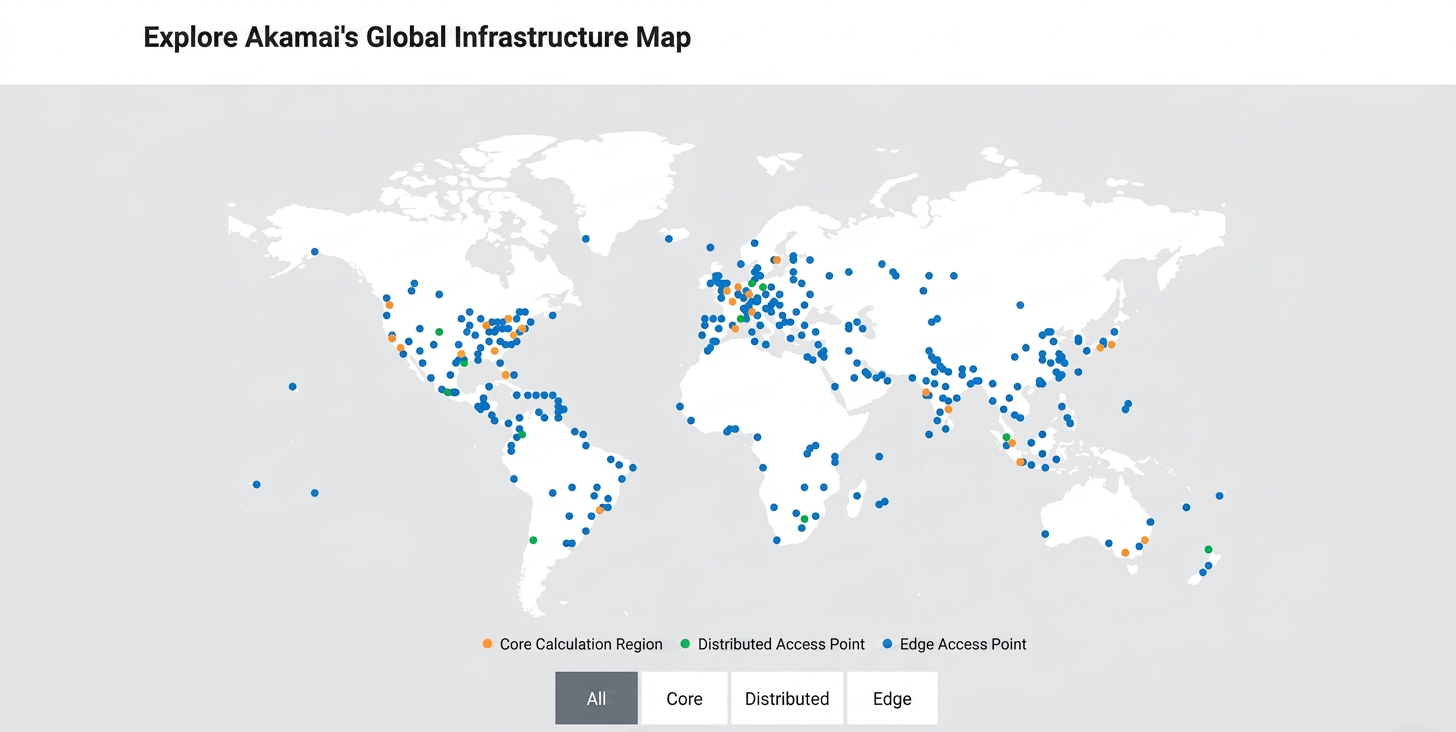Select the orange core marker in Brazil
This screenshot has width=1456, height=732.
(600, 510)
